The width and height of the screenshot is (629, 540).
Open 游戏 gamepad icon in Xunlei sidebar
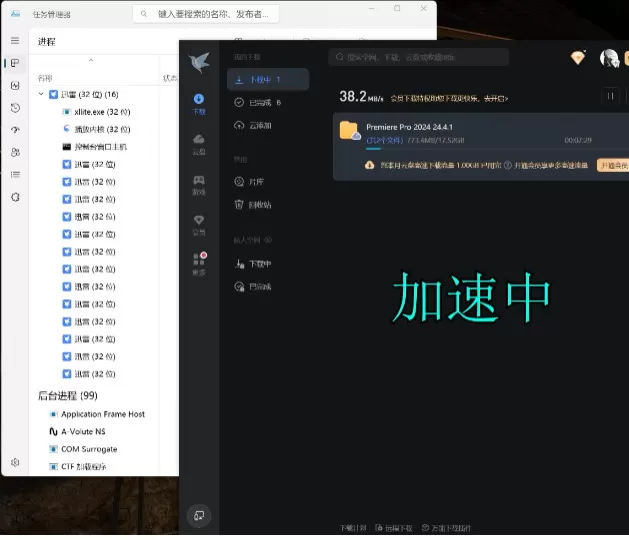pos(199,185)
